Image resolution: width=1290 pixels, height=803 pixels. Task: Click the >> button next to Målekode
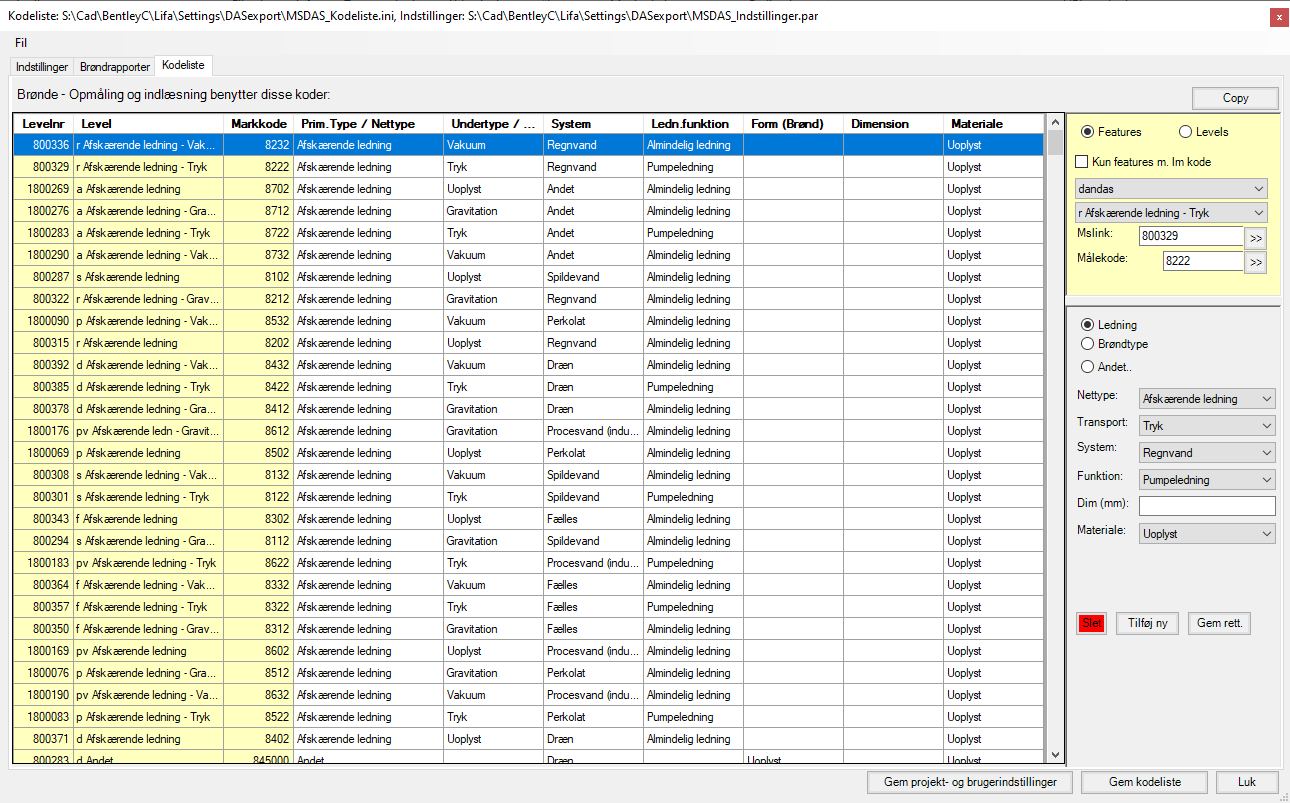point(1255,262)
